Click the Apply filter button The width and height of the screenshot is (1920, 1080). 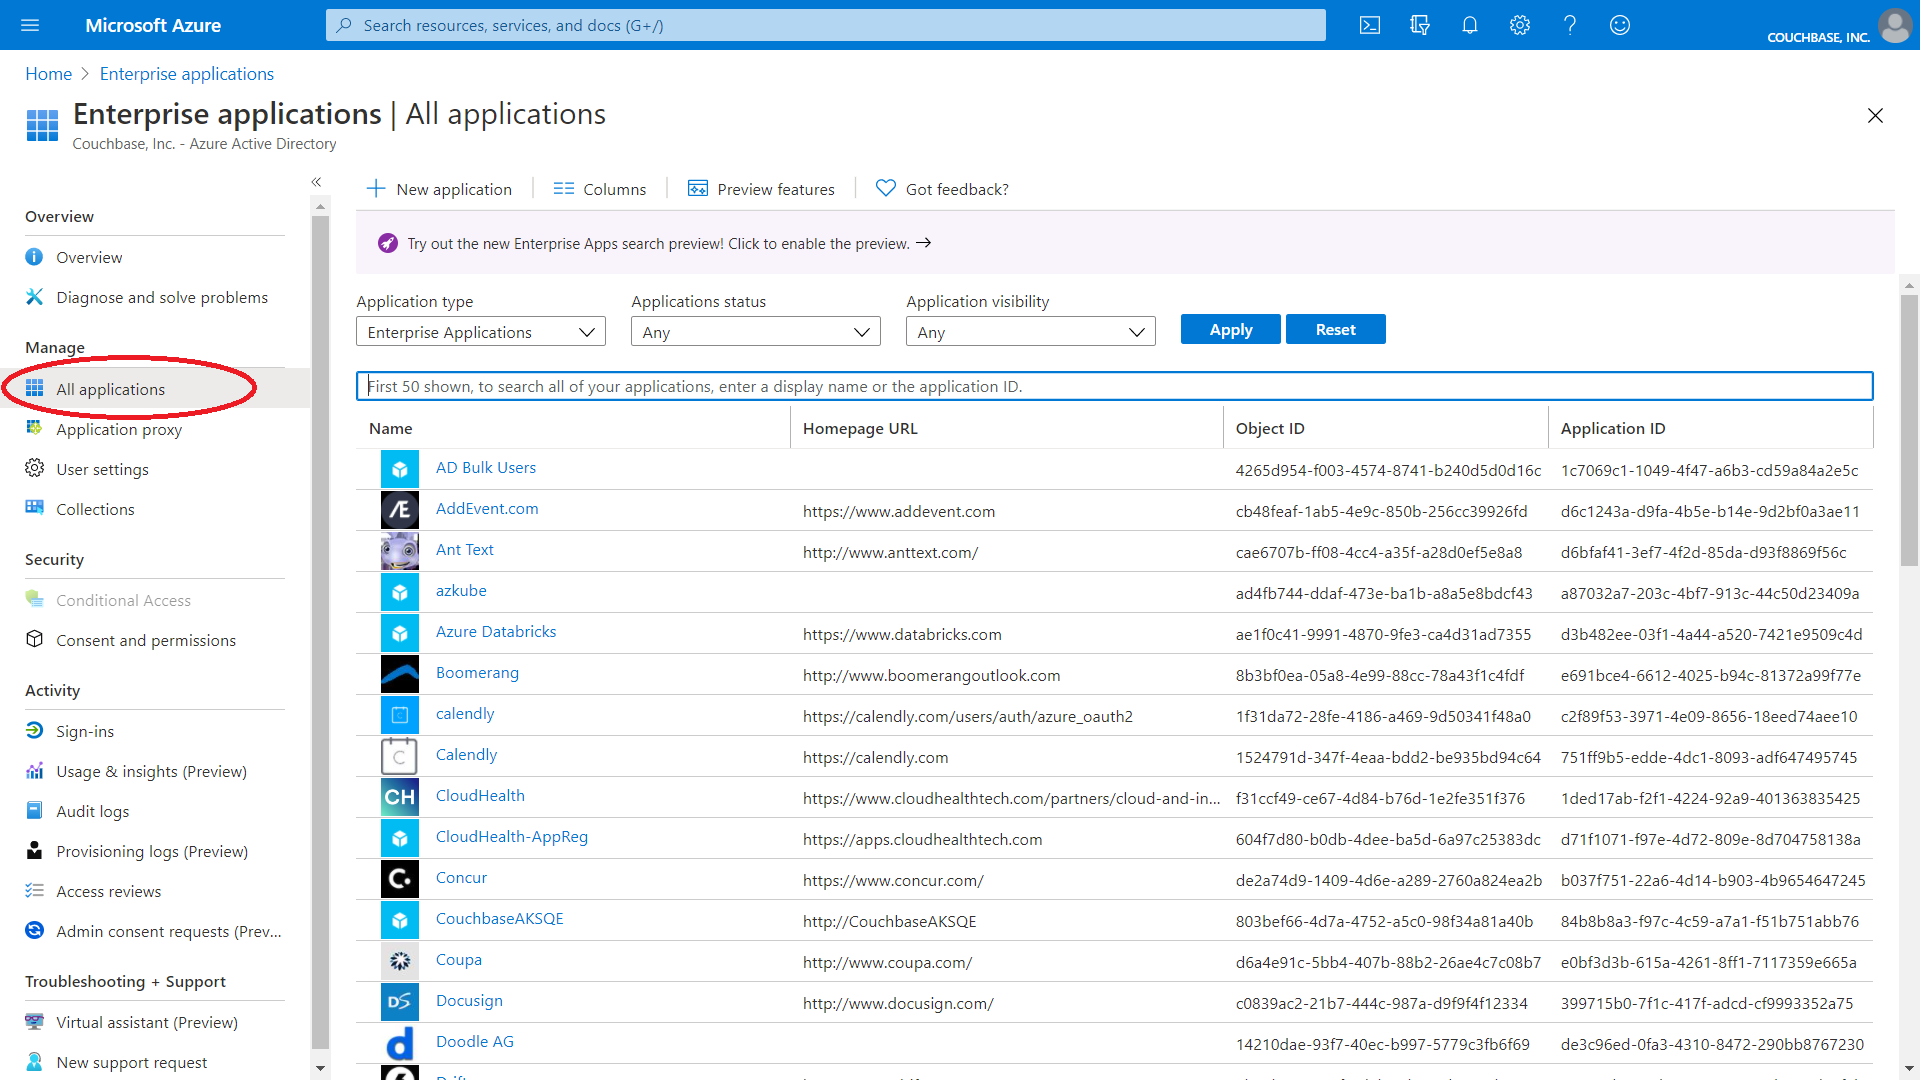click(1229, 329)
